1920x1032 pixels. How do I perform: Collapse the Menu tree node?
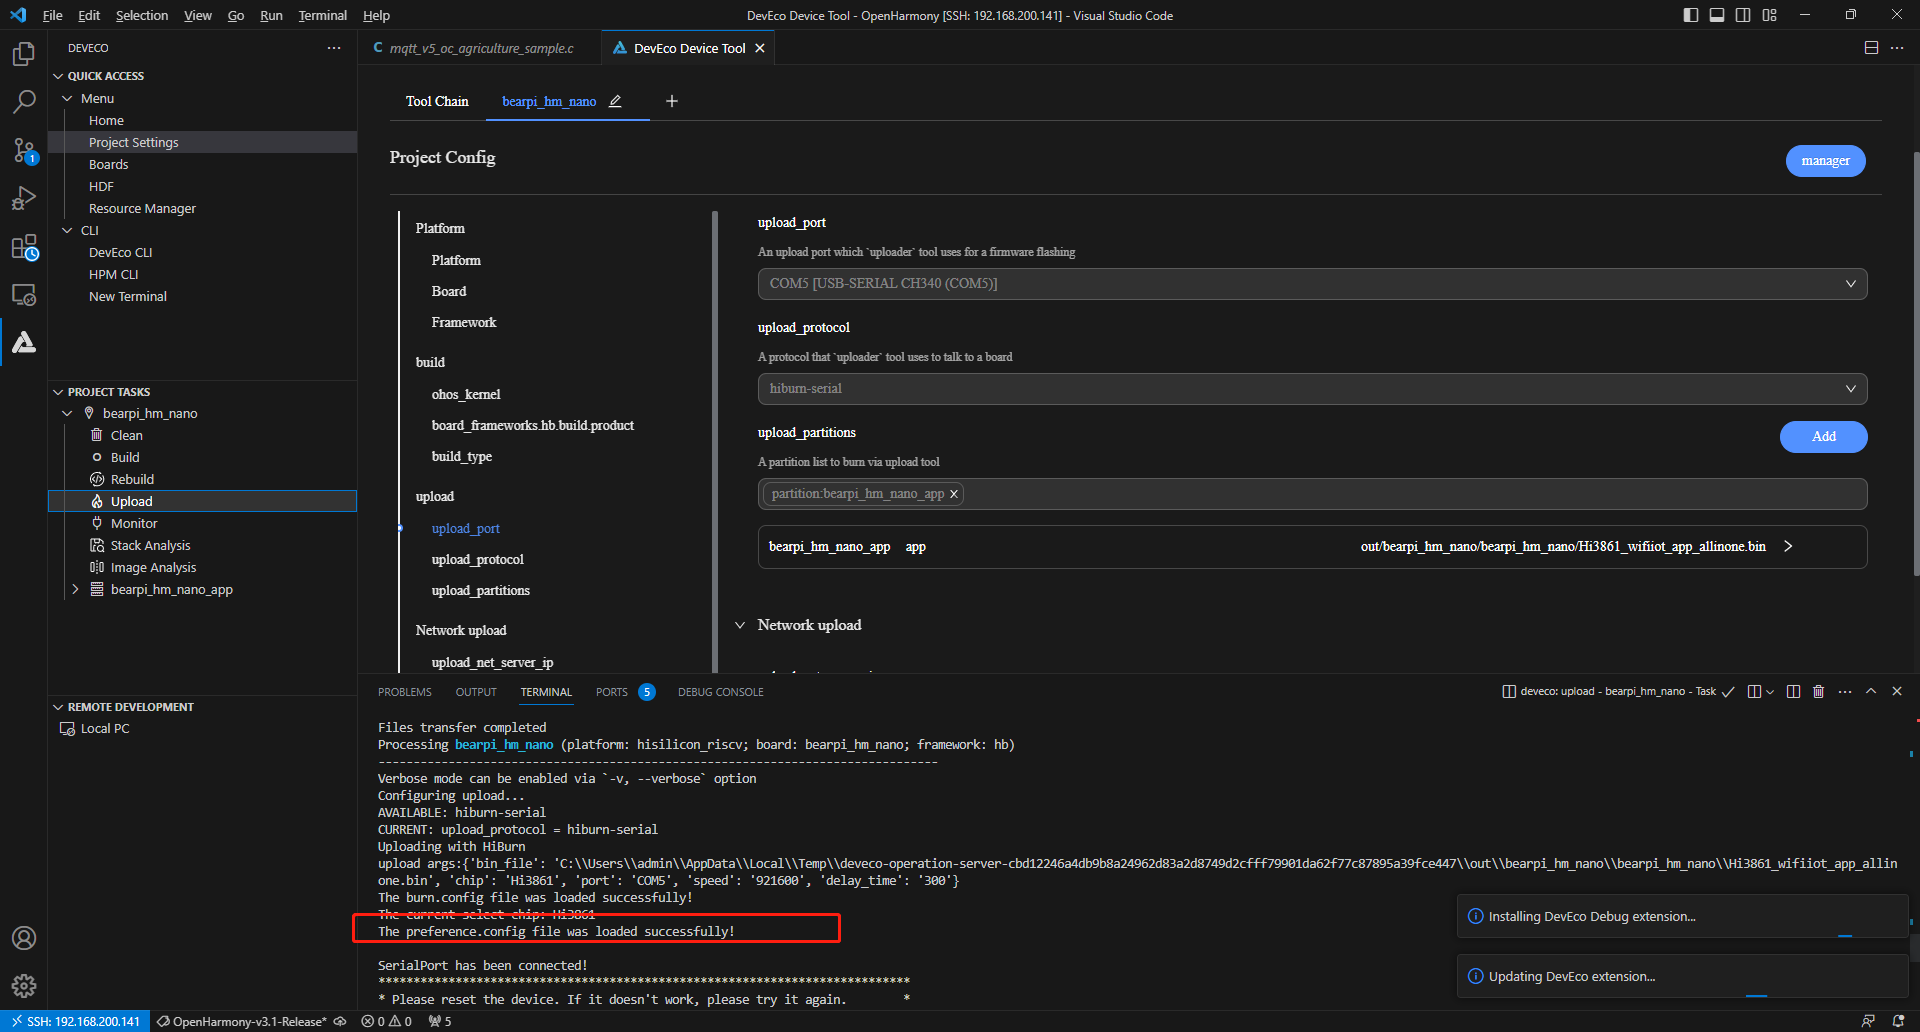coord(67,98)
